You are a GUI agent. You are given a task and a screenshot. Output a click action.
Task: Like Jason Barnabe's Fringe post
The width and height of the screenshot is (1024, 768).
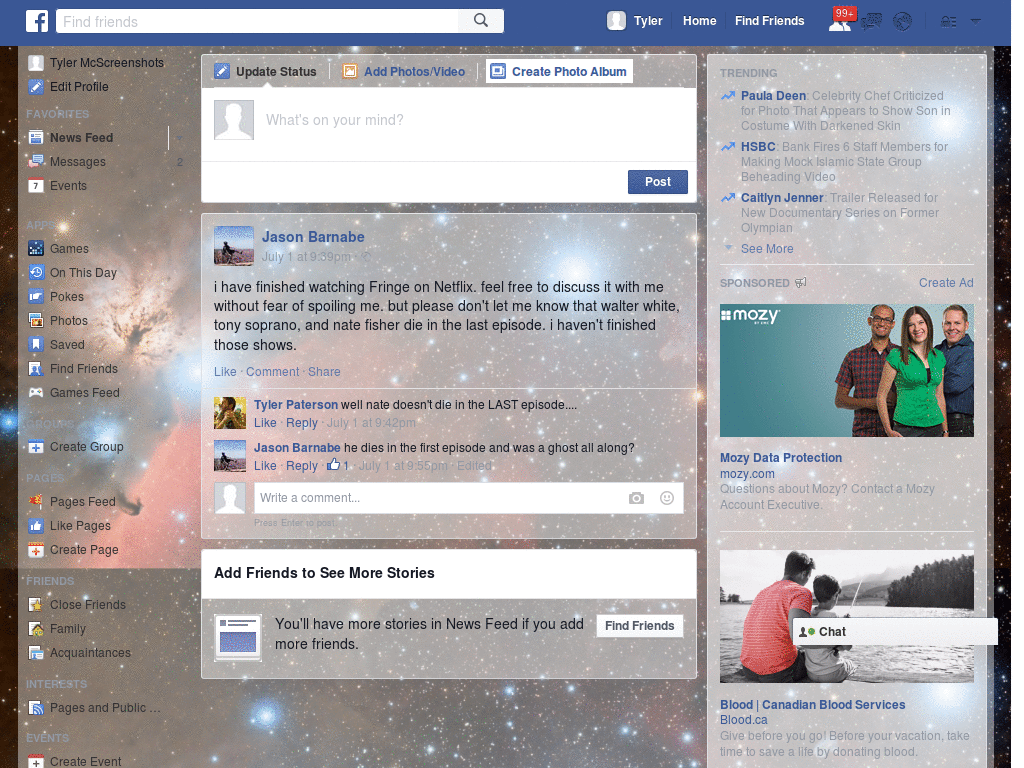click(x=223, y=371)
